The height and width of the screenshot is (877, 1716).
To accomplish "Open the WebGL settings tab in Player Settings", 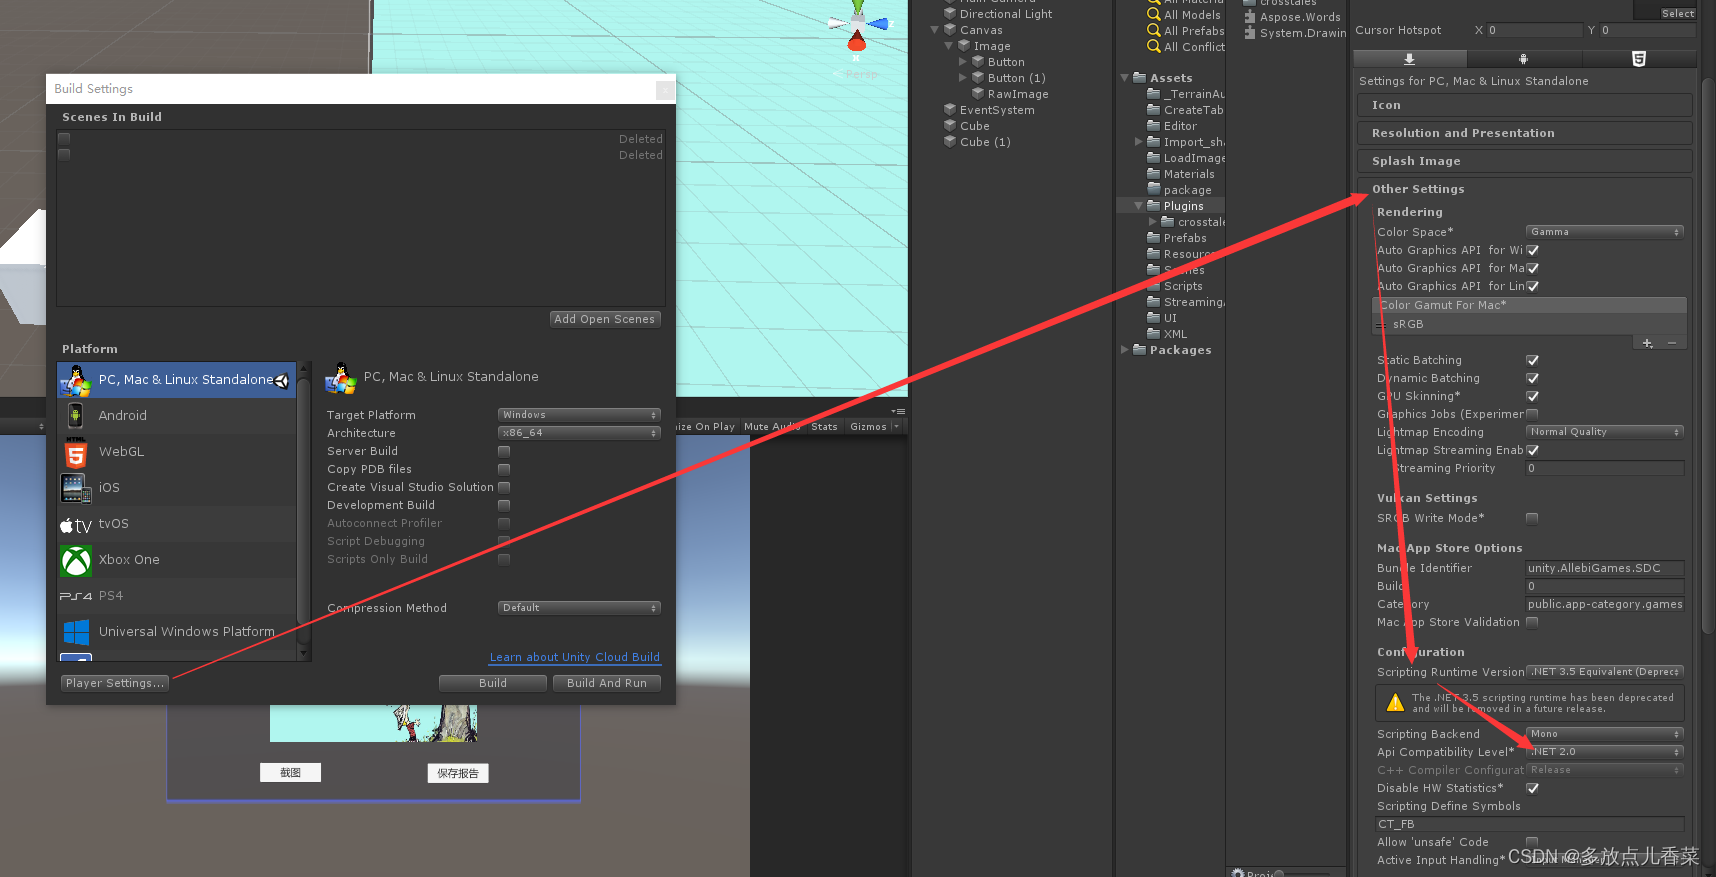I will coord(1638,59).
